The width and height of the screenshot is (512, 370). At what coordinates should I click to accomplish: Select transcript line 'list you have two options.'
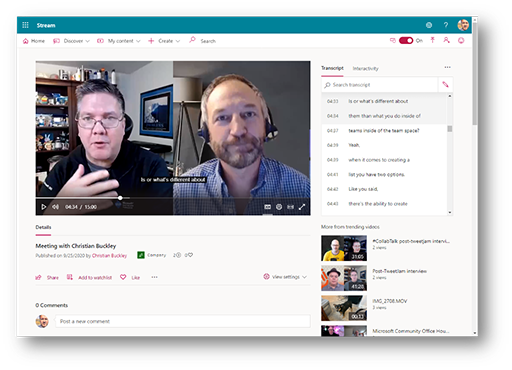384,175
